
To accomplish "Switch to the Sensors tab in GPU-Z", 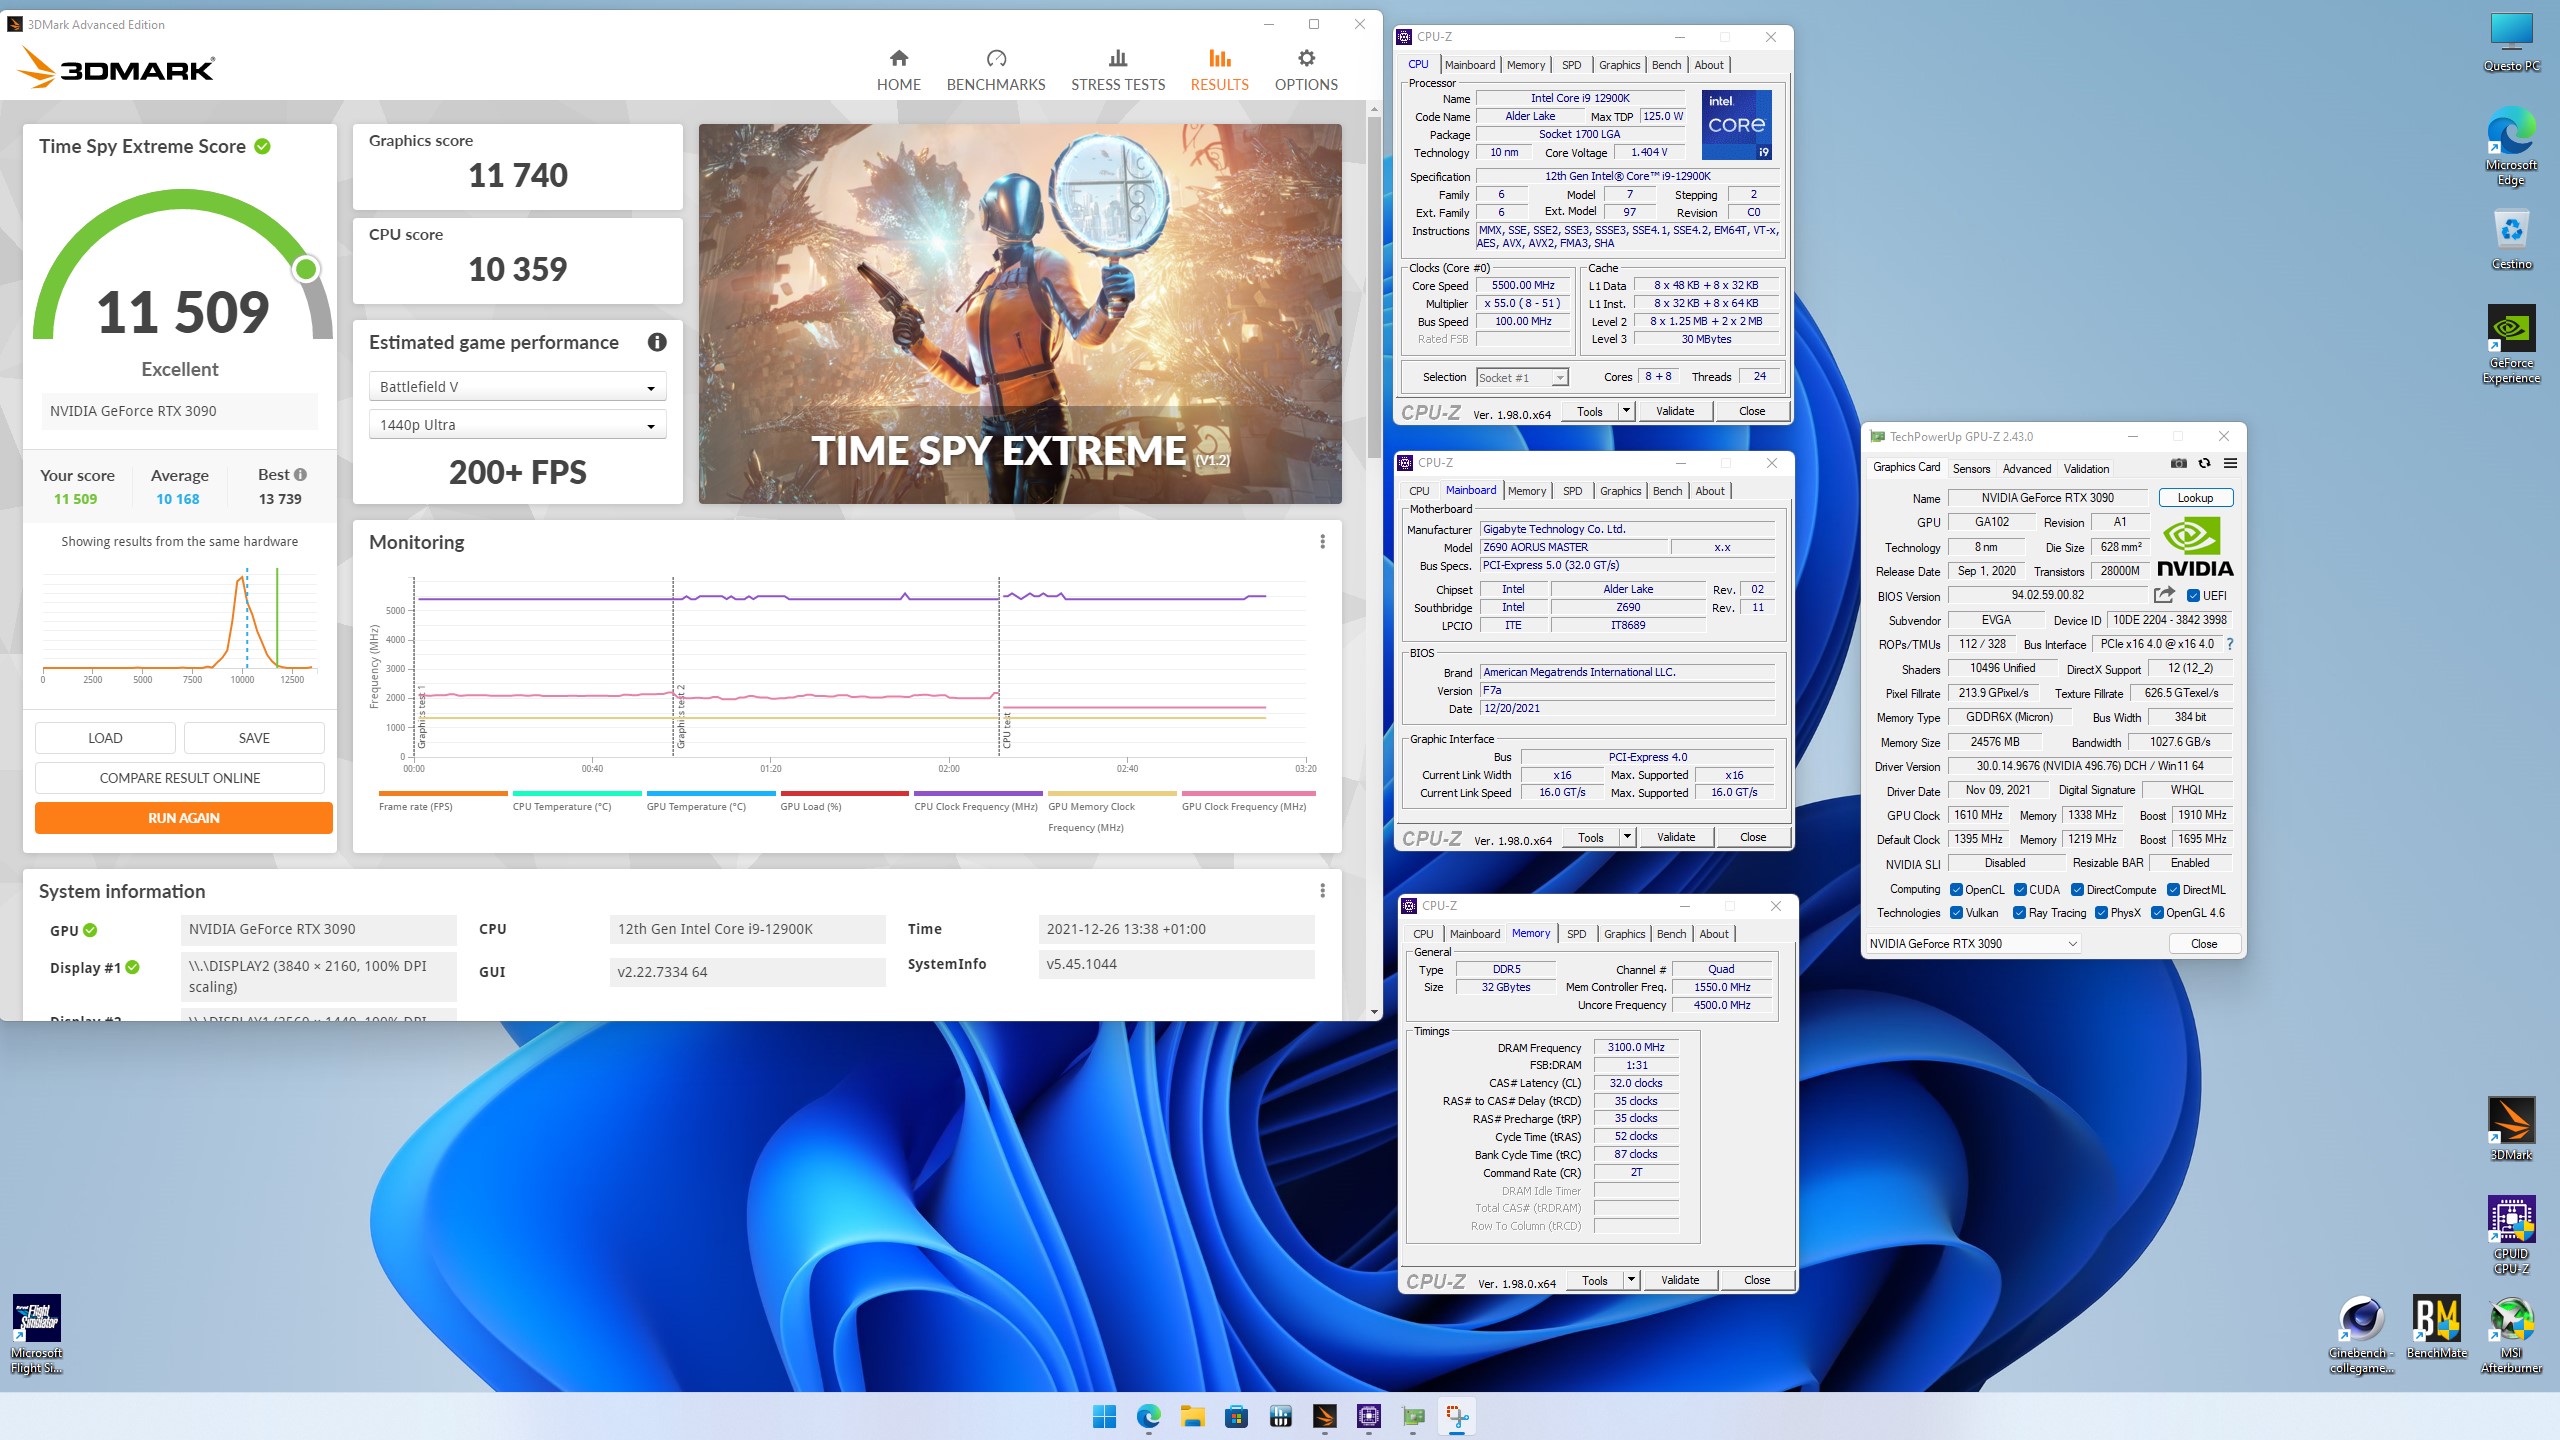I will tap(1971, 469).
